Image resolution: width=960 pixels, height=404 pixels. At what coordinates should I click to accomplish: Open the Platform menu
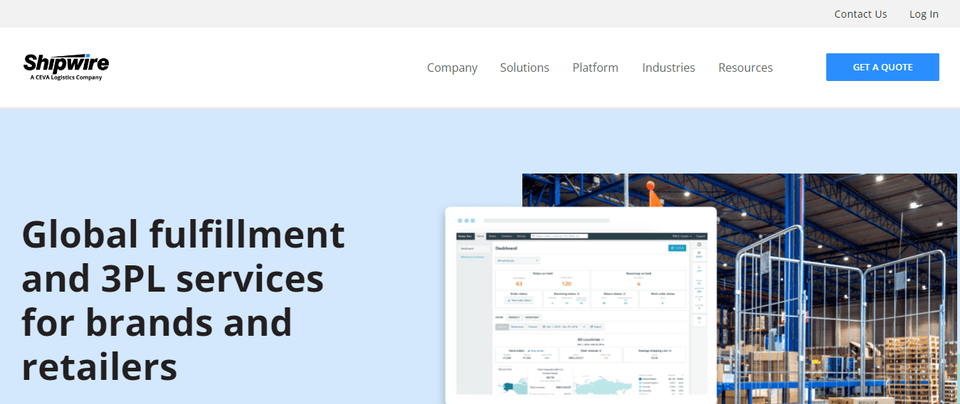pos(595,67)
